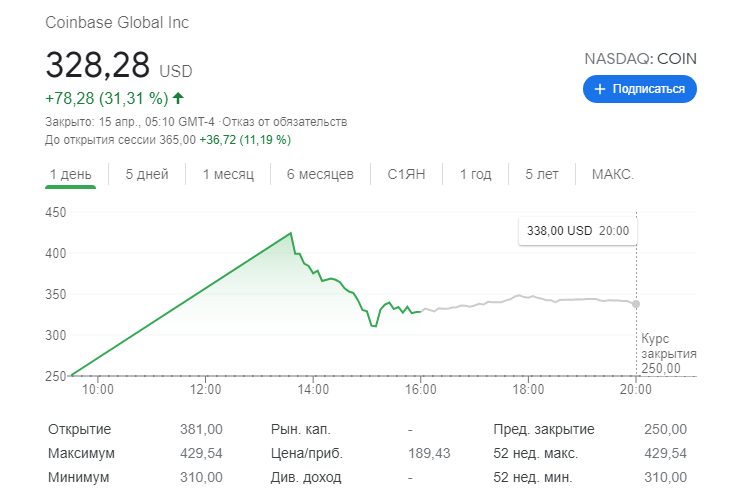This screenshot has width=740, height=499.
Task: Open the Отказ от обязательств disclaimer link
Action: (285, 122)
